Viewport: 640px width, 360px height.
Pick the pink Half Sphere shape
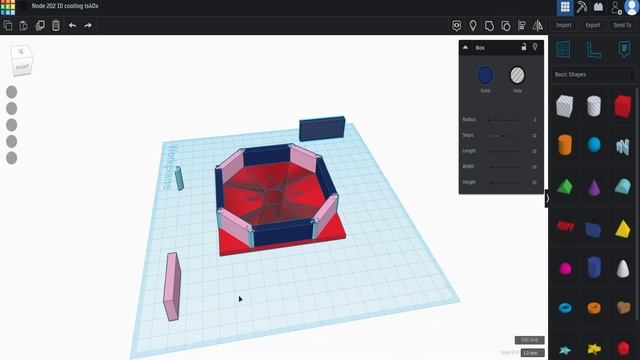click(565, 269)
